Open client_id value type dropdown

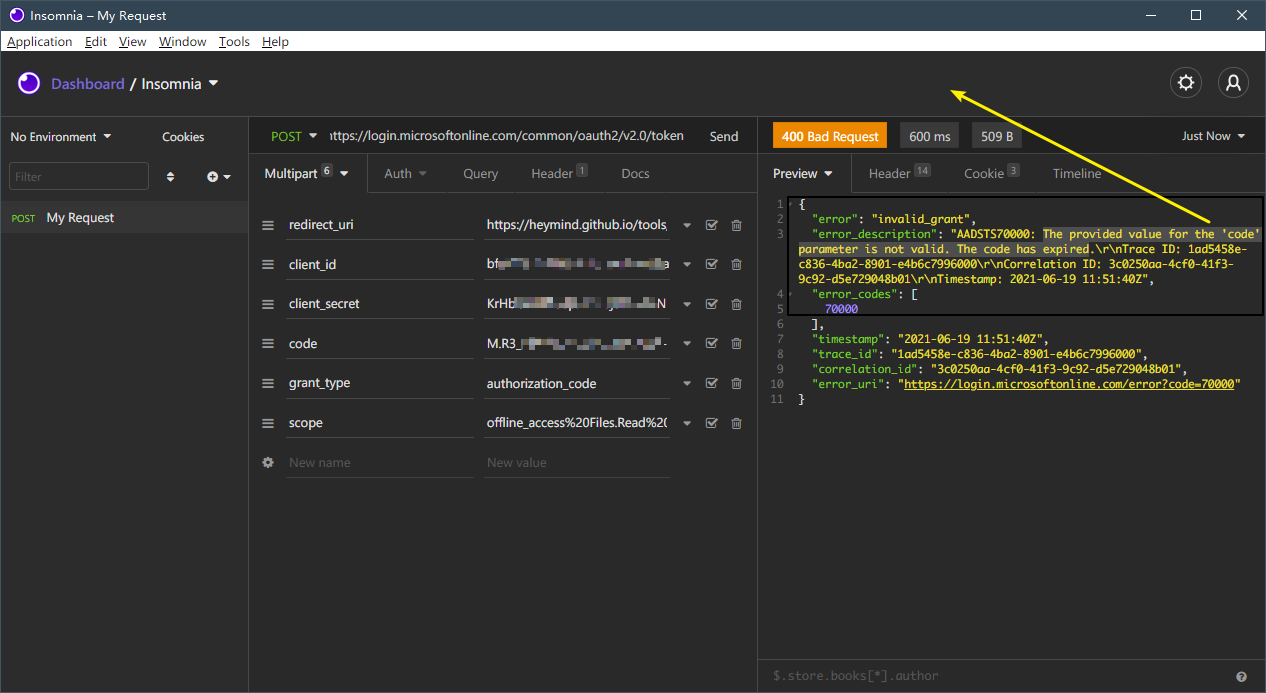(x=687, y=265)
